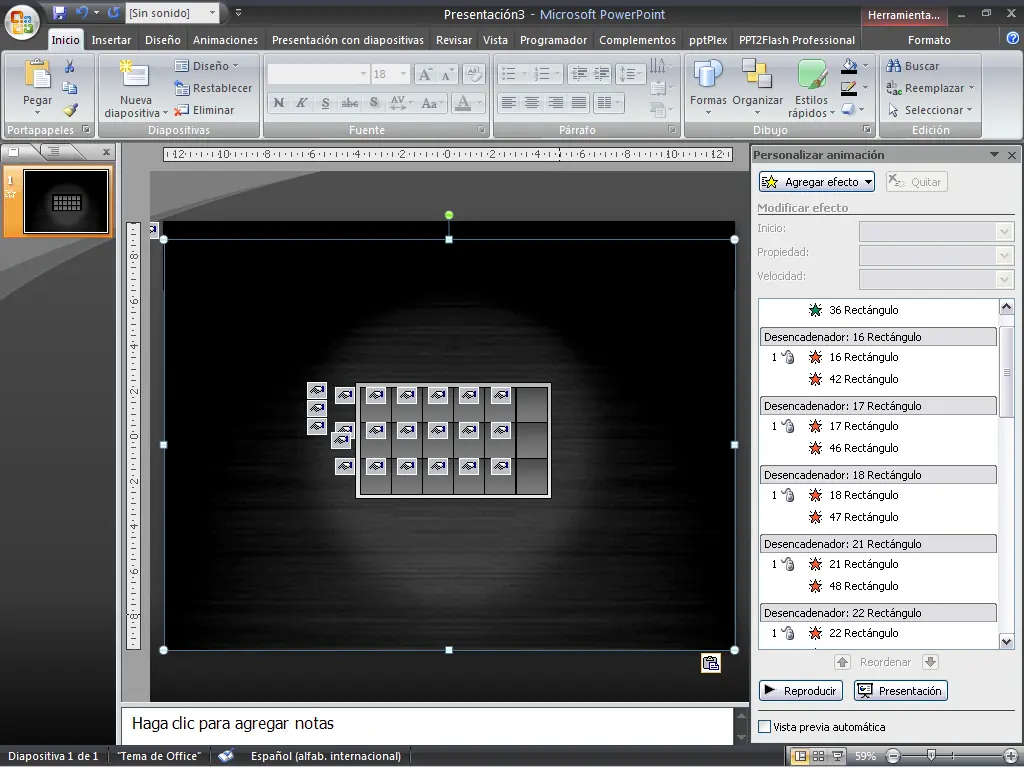Click the Quitar effect button
The image size is (1024, 768).
[x=916, y=182]
